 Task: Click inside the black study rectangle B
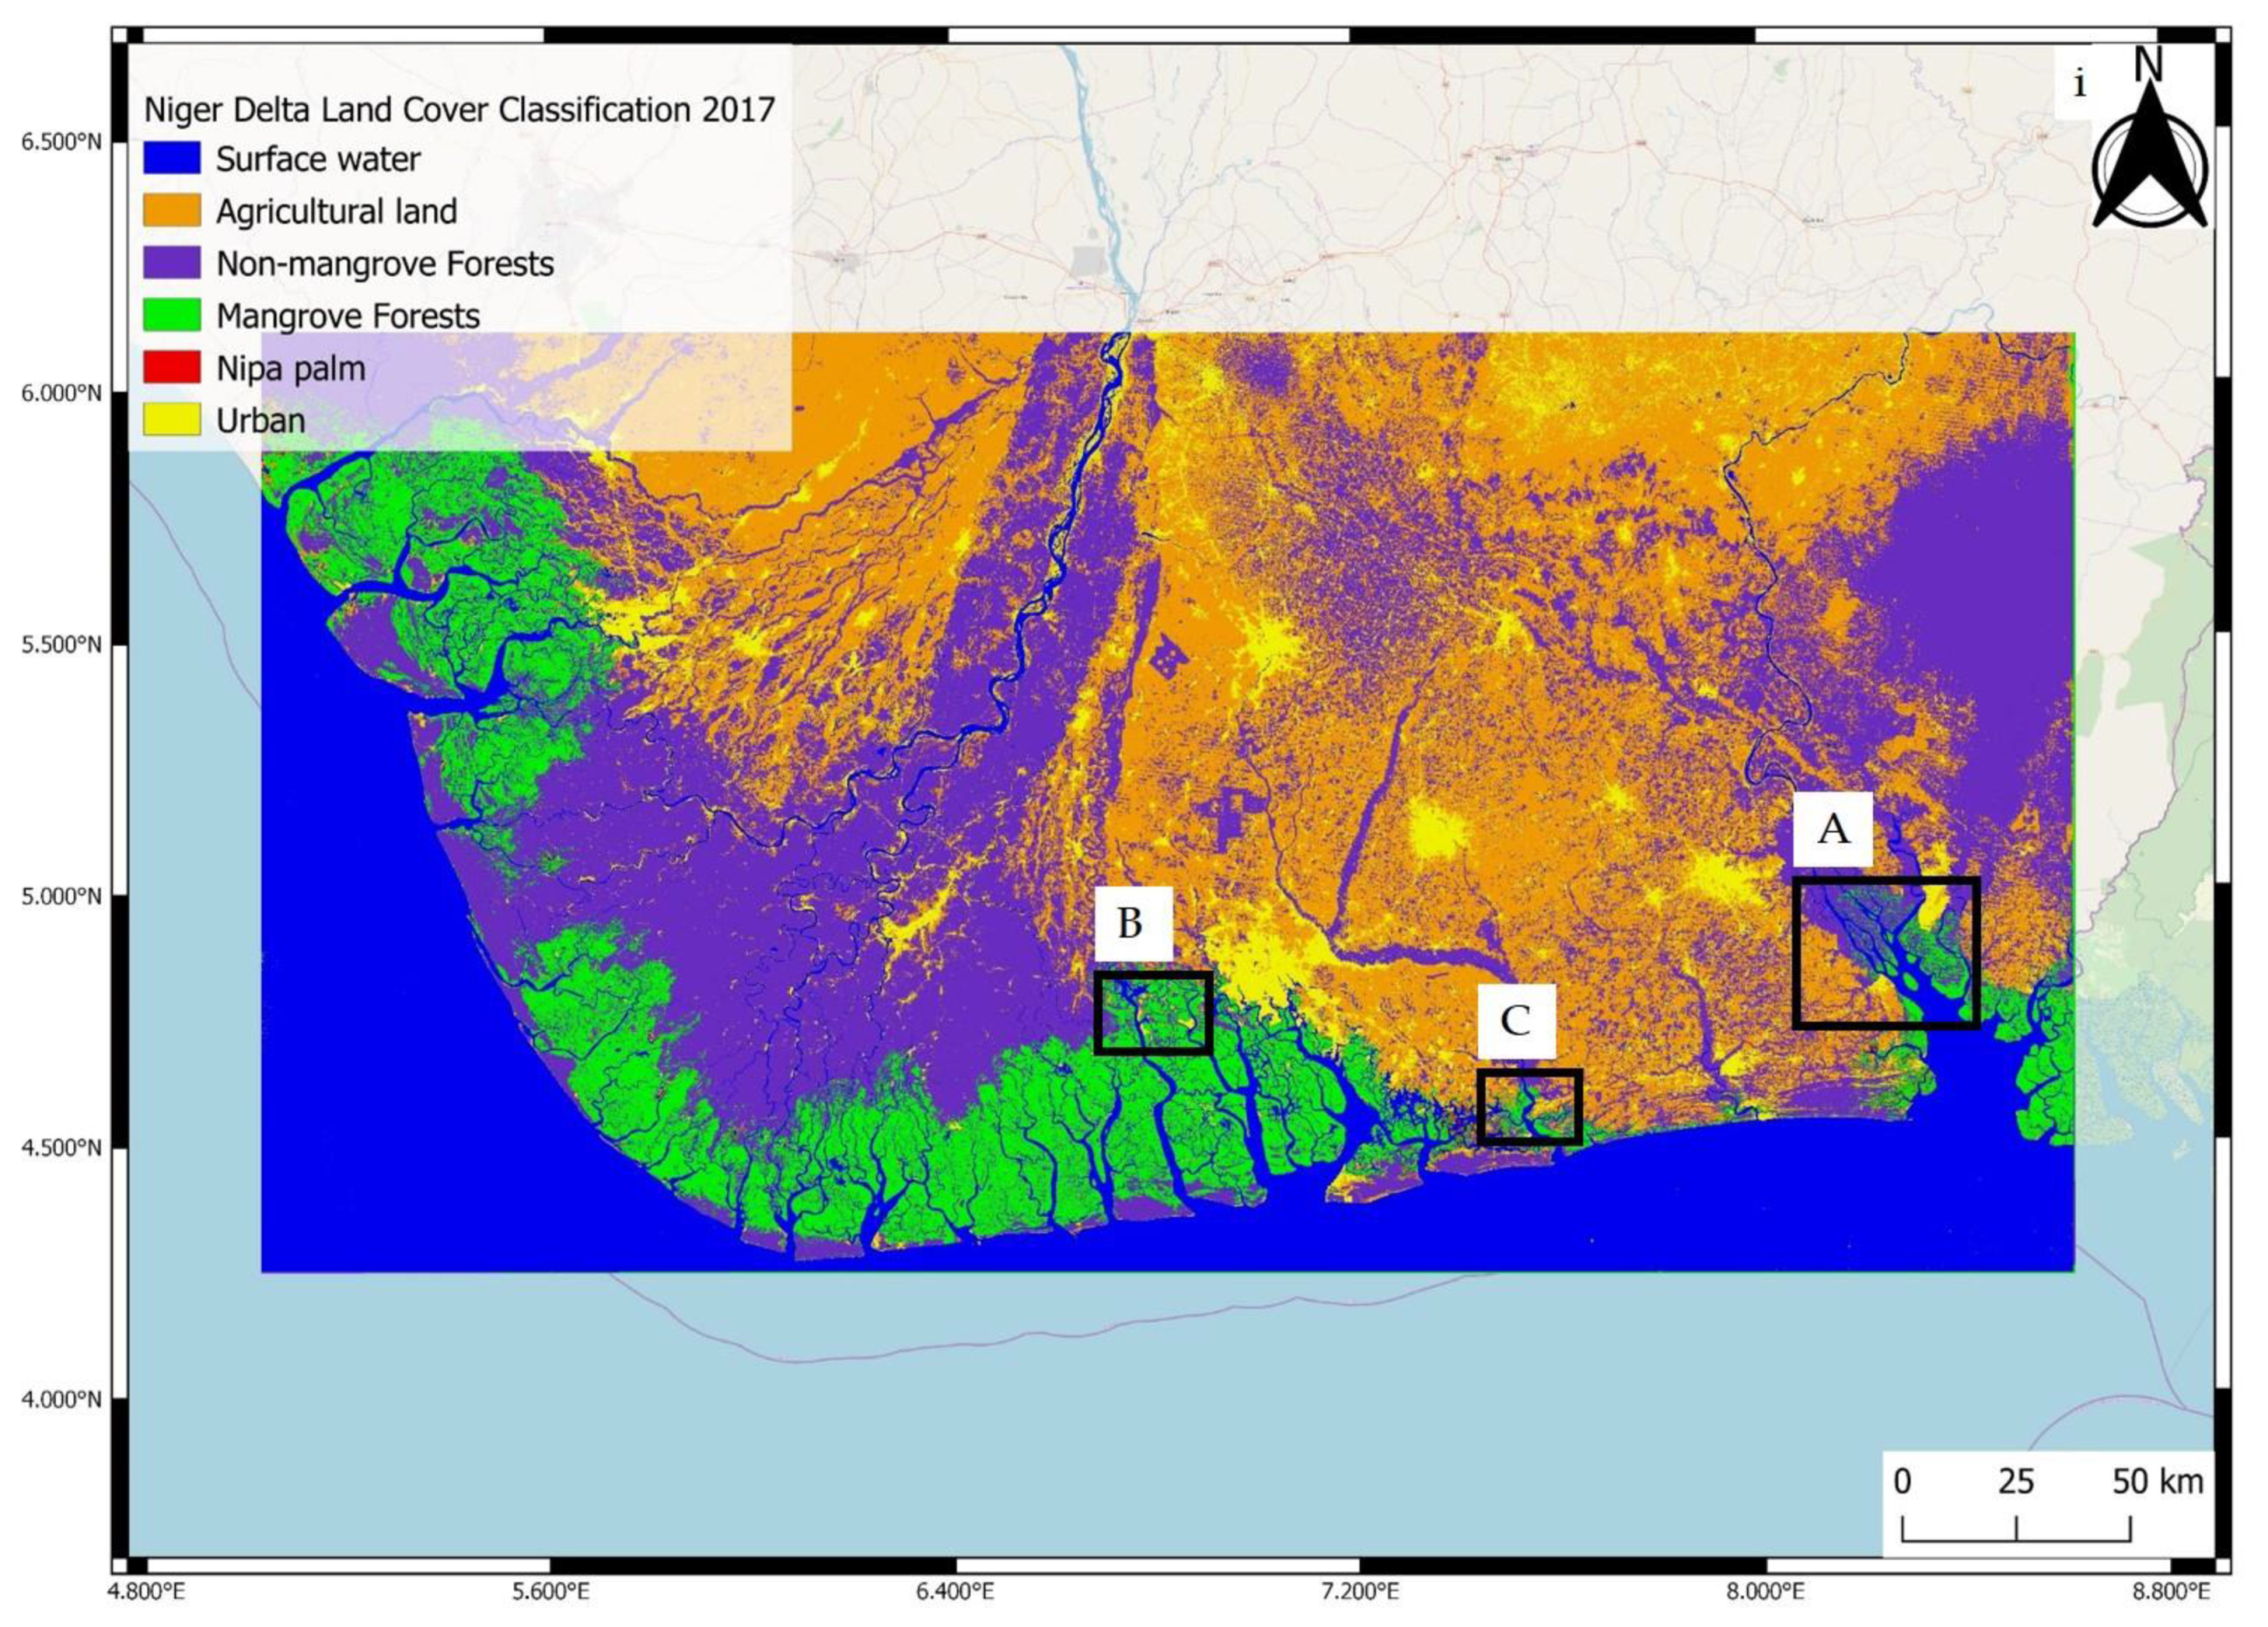point(1153,1012)
